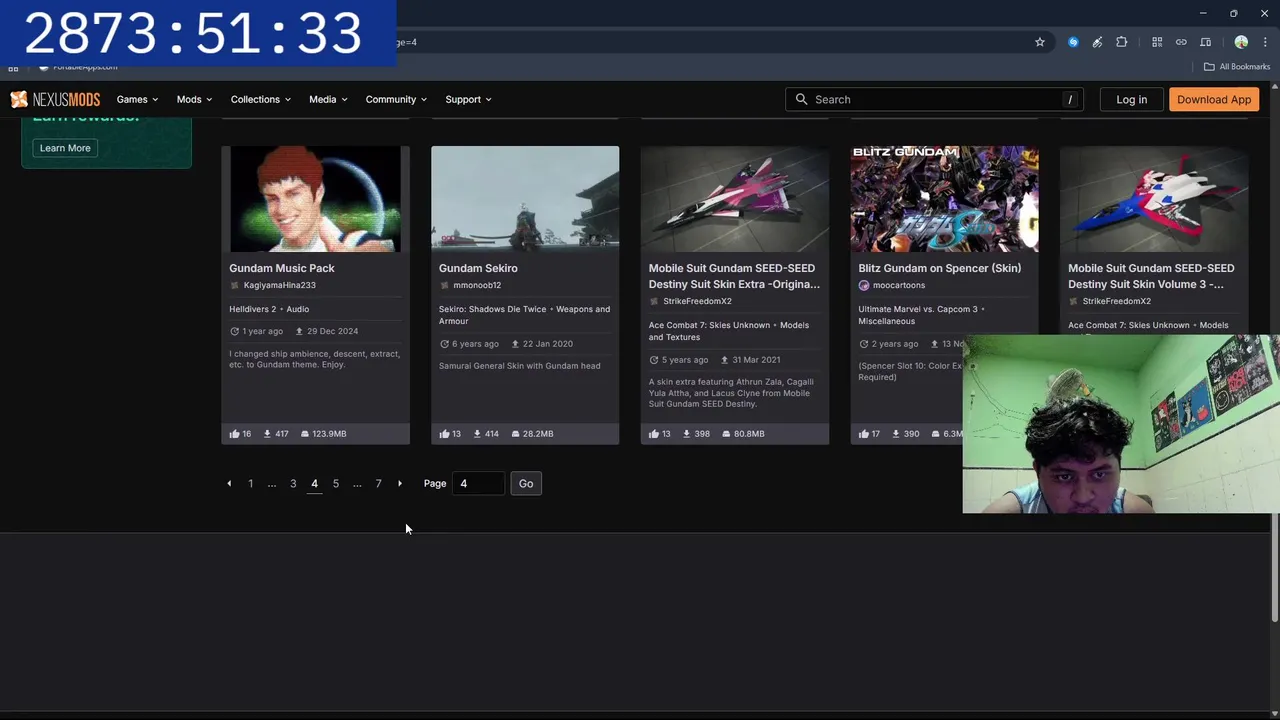
Task: Expand the Media dropdown menu
Action: [x=328, y=99]
